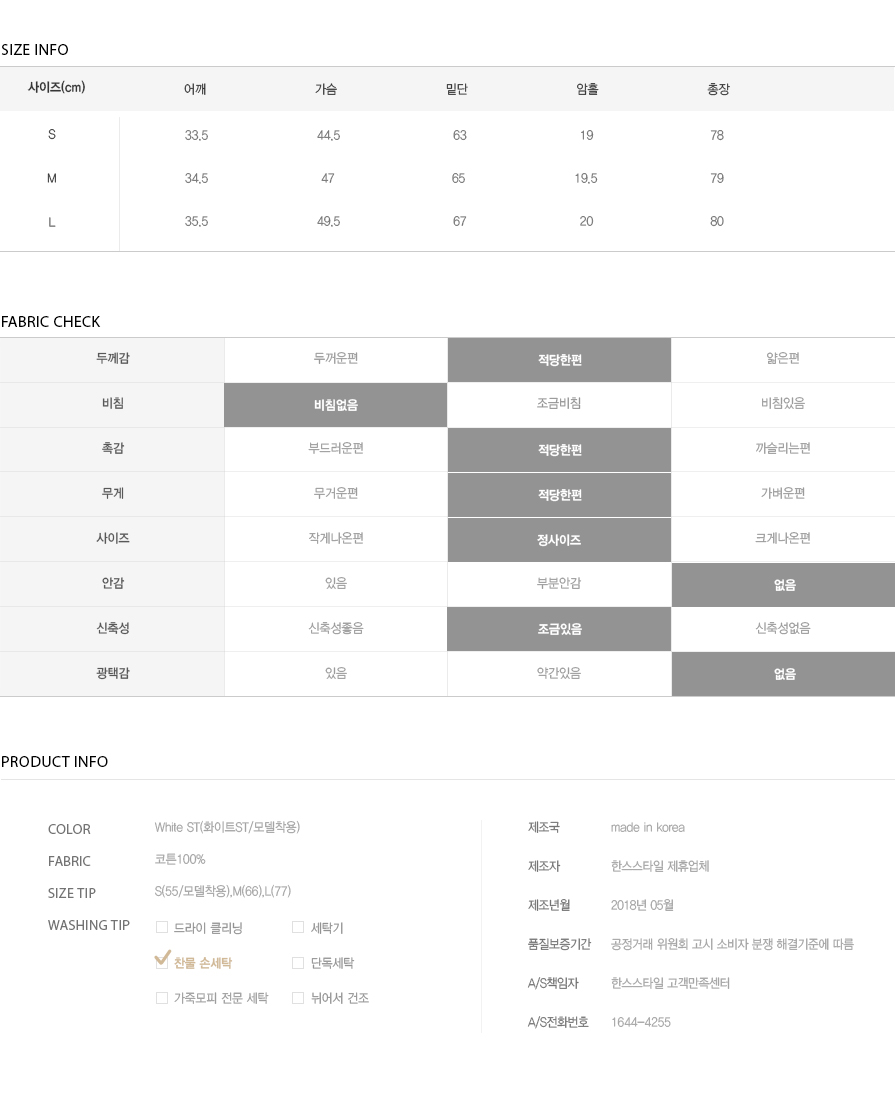The image size is (895, 1108).
Task: Click the 부분안감 lining cell
Action: 559,583
